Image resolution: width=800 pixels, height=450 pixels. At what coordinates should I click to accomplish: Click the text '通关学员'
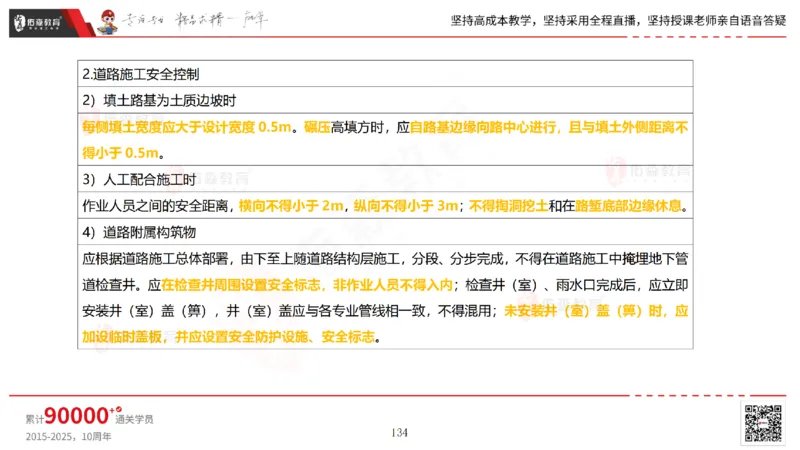click(x=134, y=419)
